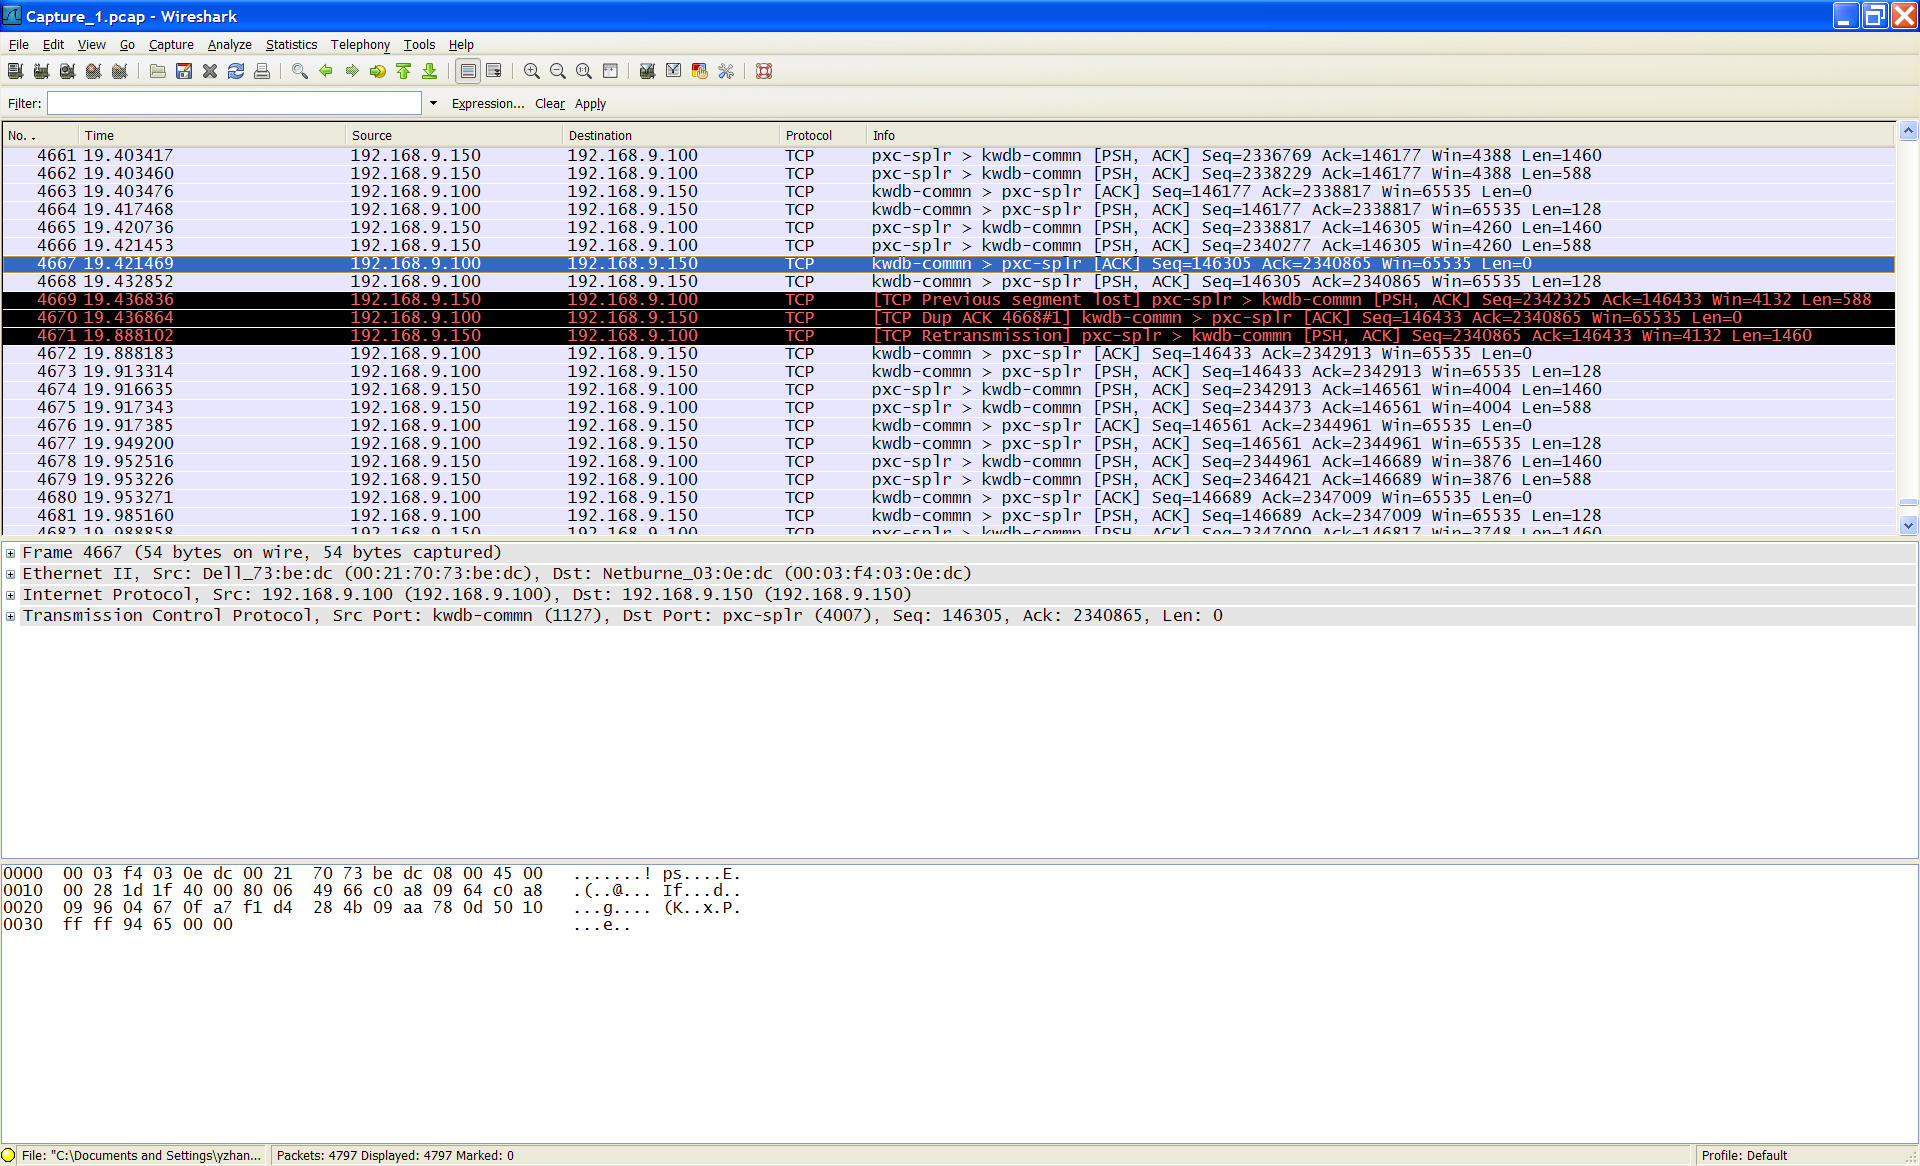This screenshot has height=1166, width=1920.
Task: Open the Edit menu
Action: click(53, 44)
